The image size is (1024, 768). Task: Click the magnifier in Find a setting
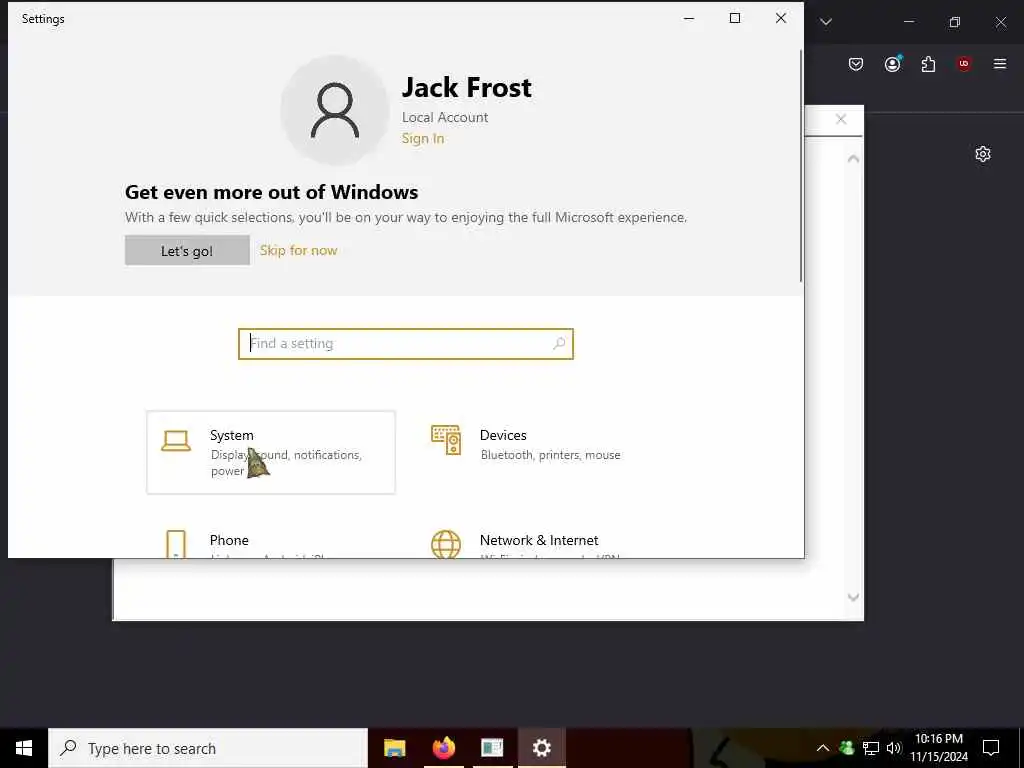[559, 344]
